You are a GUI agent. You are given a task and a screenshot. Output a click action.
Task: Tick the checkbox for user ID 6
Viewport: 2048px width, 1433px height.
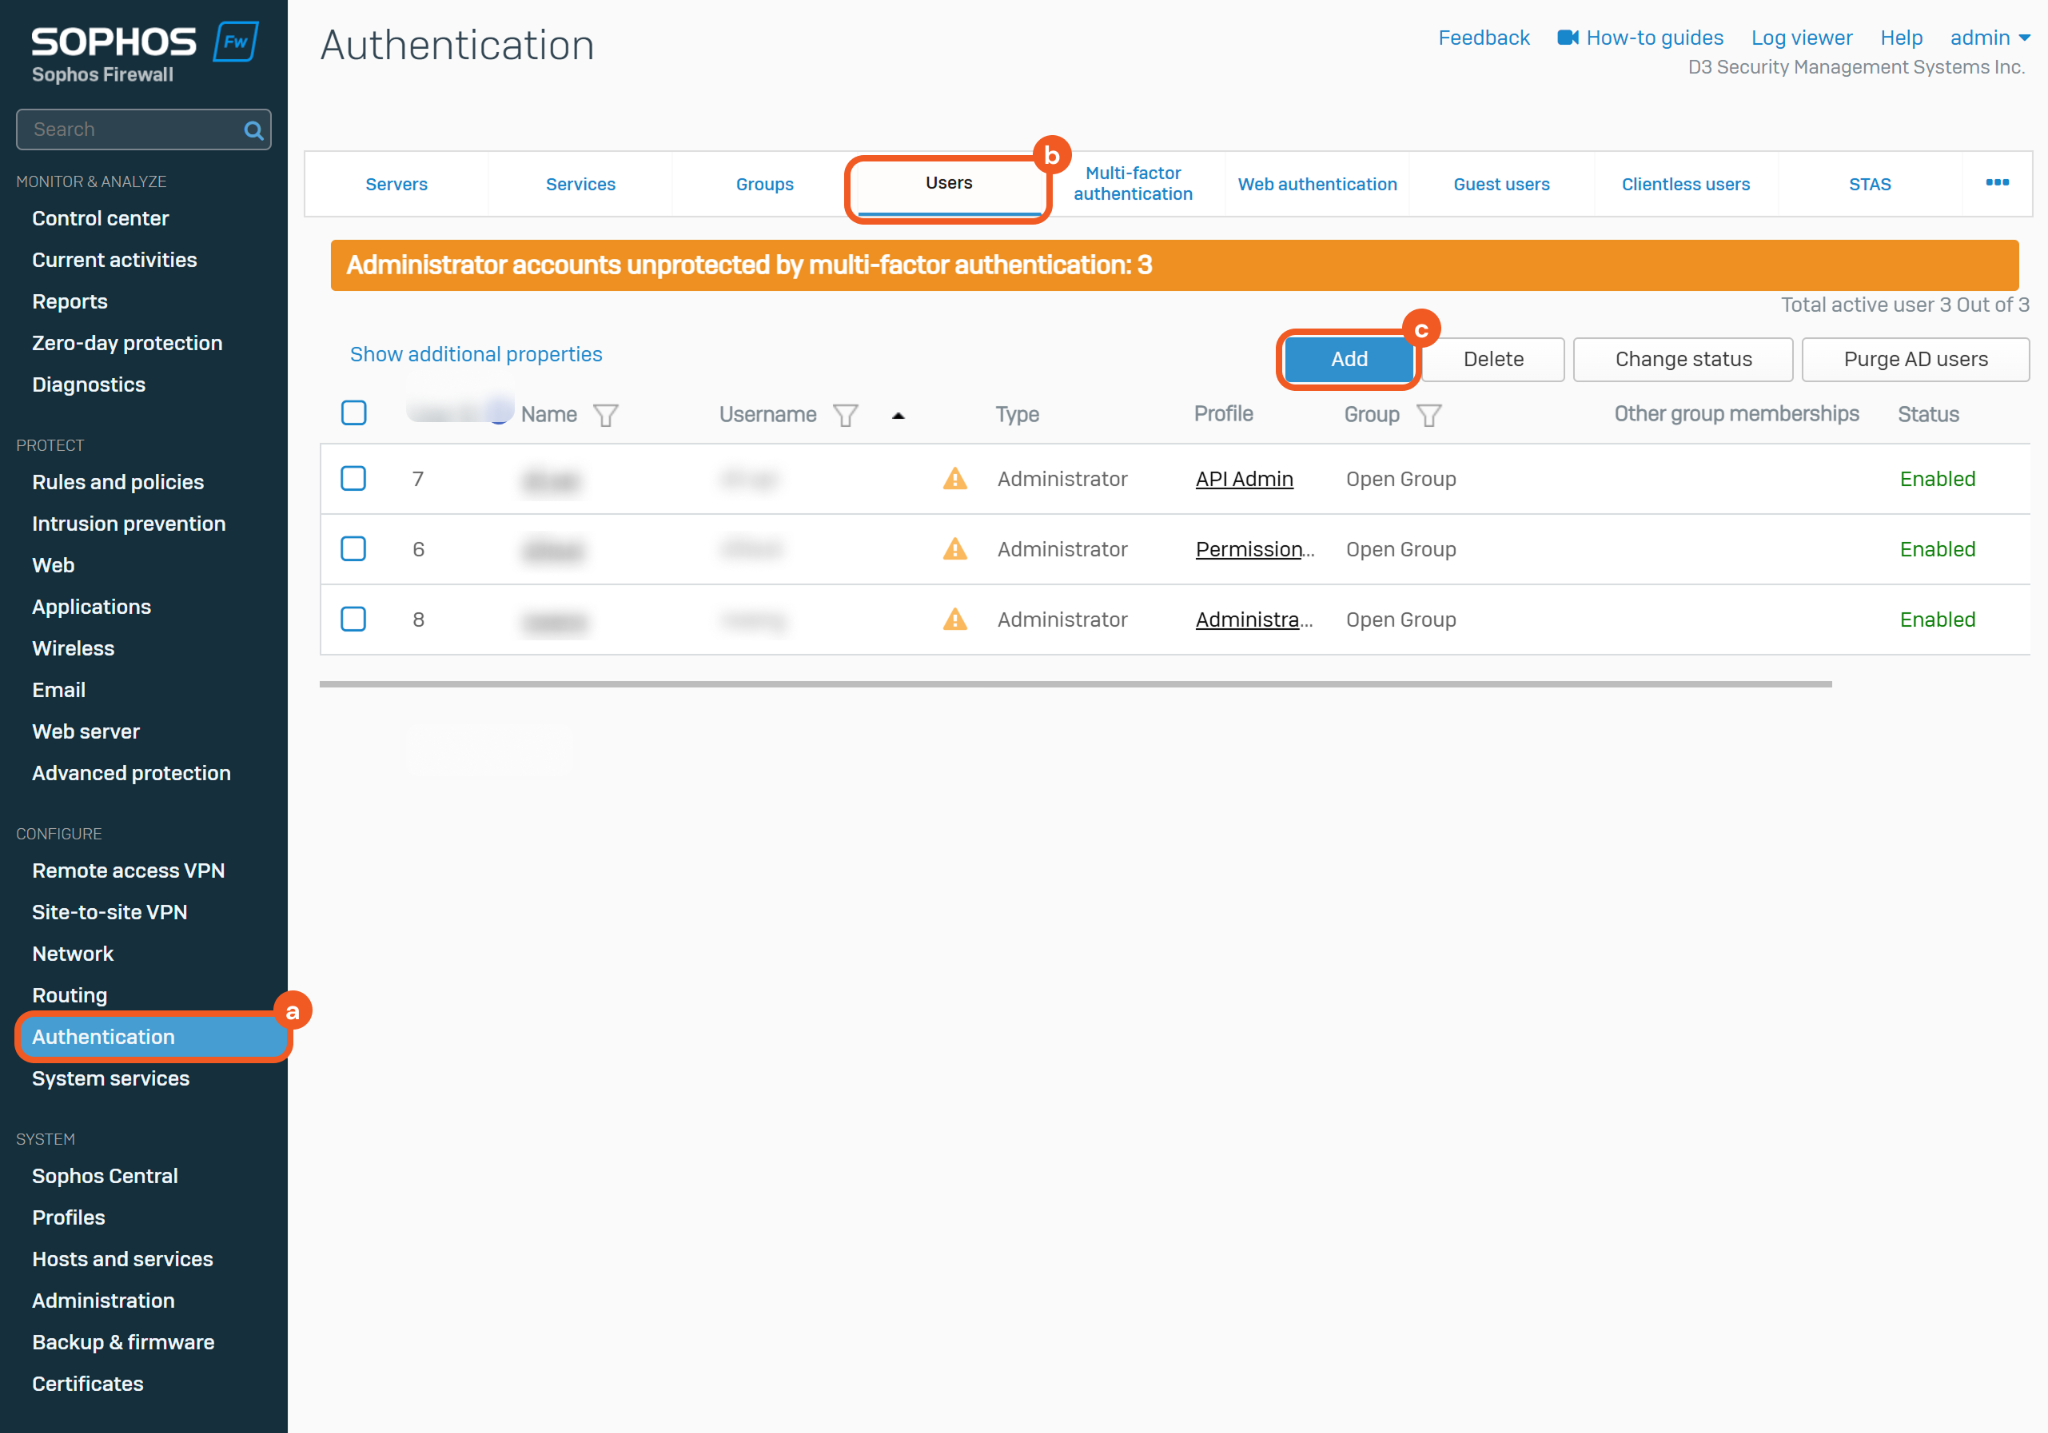[353, 549]
